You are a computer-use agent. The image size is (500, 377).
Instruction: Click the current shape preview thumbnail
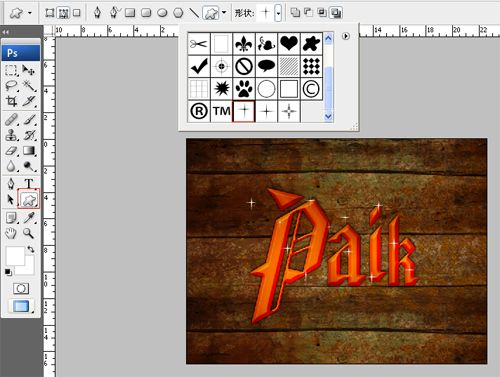(x=265, y=13)
